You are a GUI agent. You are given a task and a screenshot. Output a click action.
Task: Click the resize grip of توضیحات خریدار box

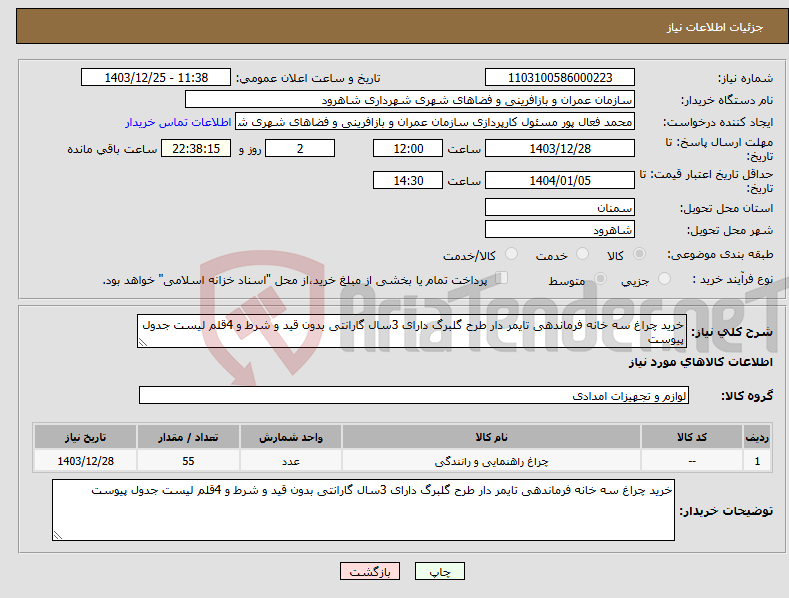57,535
